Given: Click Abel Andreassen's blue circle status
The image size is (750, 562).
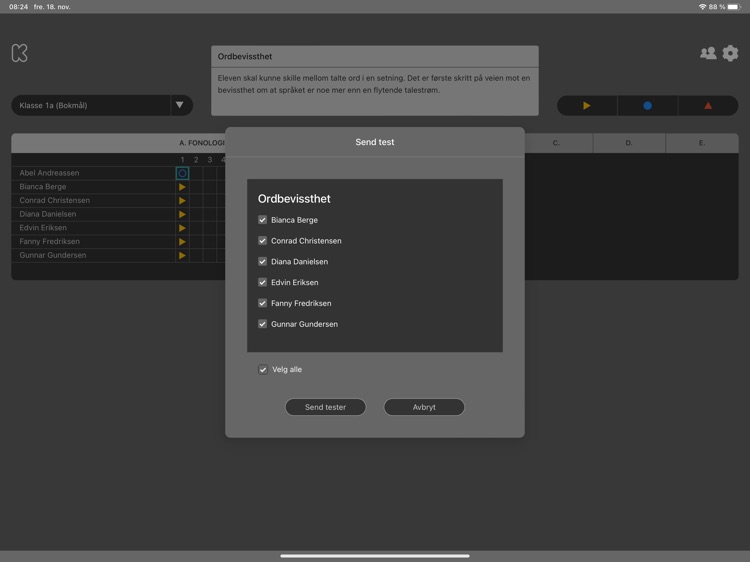Looking at the screenshot, I should (x=182, y=173).
